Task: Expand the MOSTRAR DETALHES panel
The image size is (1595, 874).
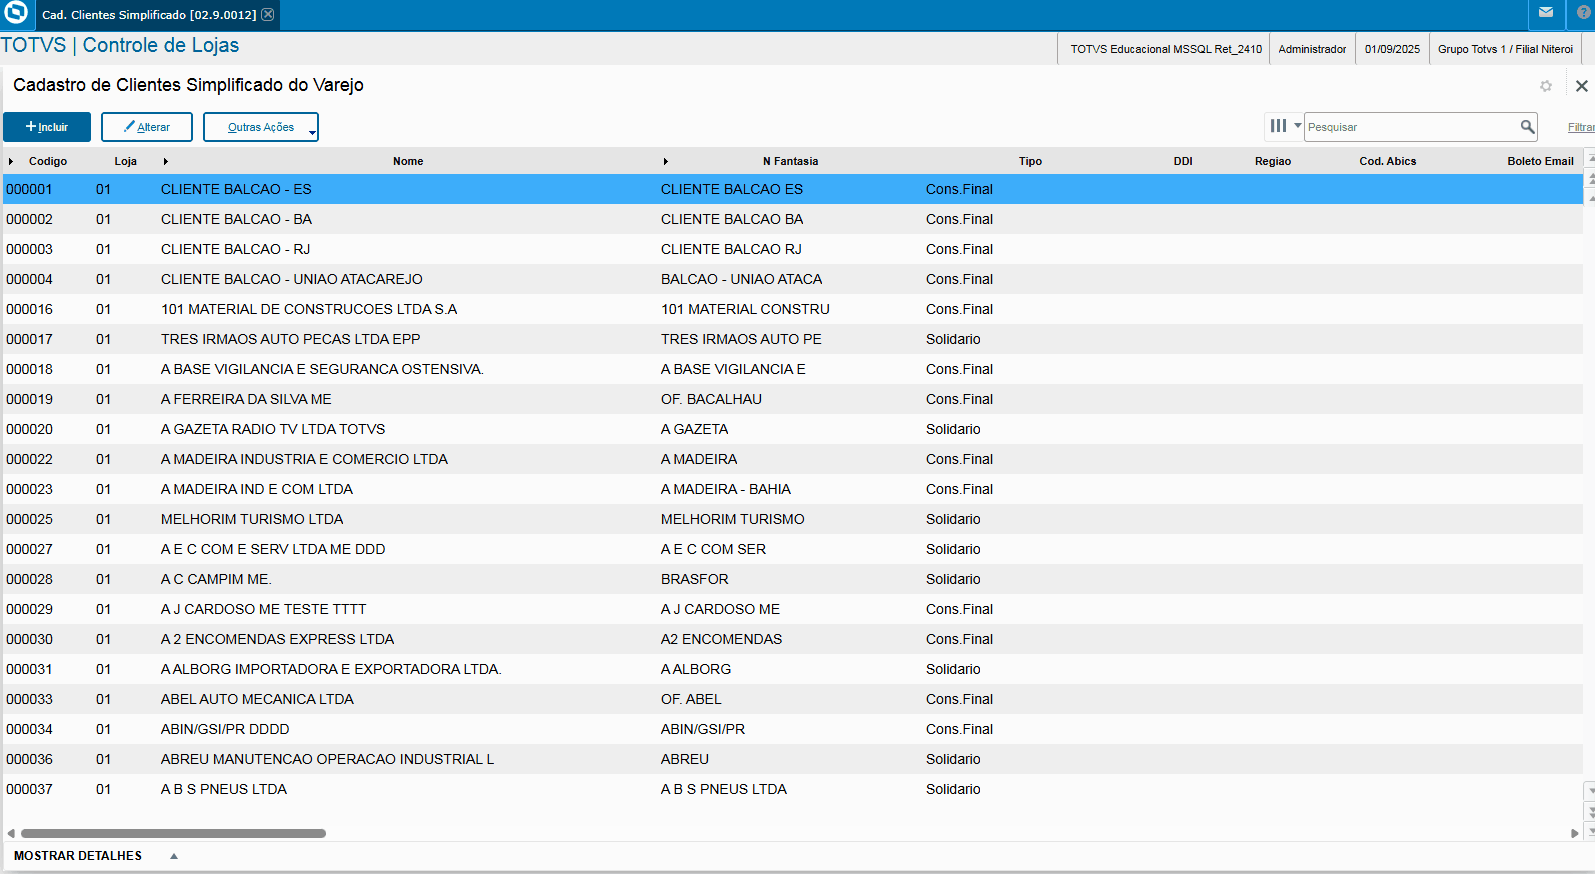Action: pyautogui.click(x=96, y=856)
